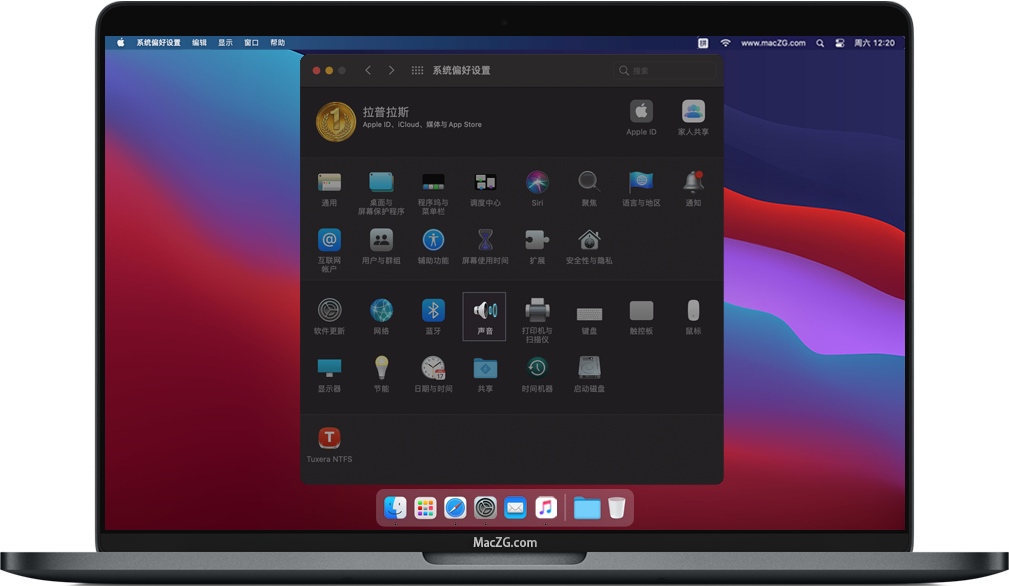Click the back navigation arrow
The image size is (1009, 586).
point(368,71)
